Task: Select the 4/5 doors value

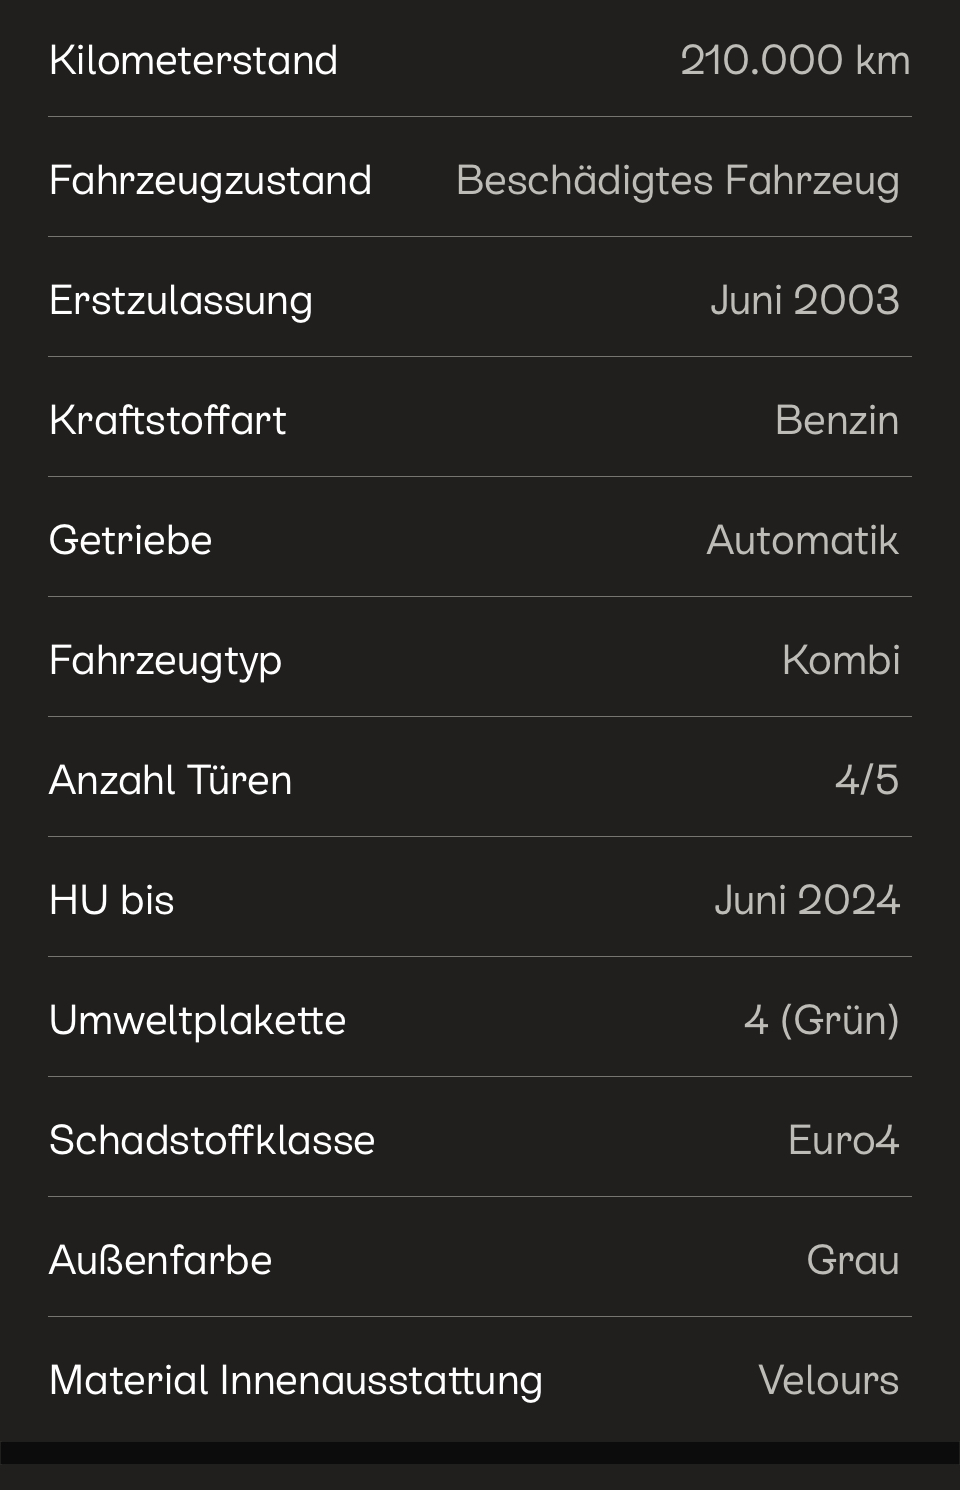Action: point(866,781)
